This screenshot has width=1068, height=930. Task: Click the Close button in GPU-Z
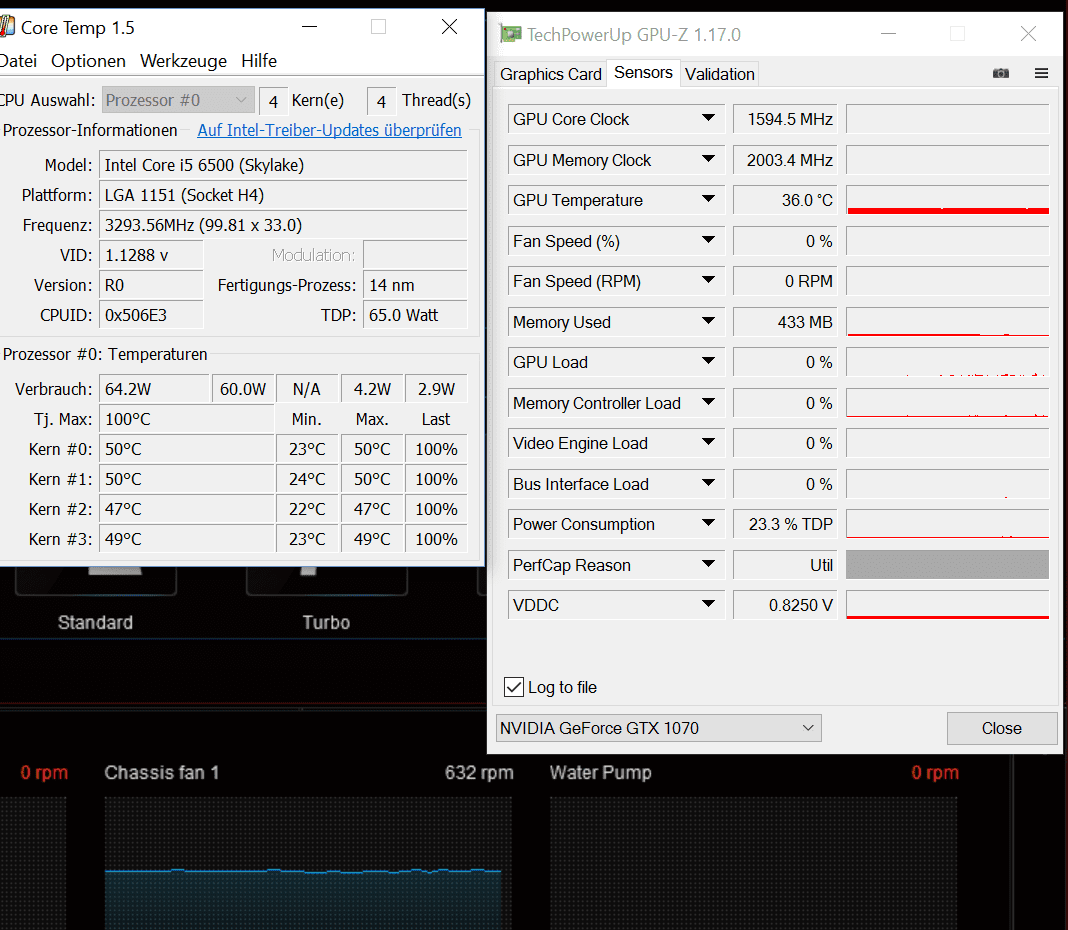tap(1001, 728)
